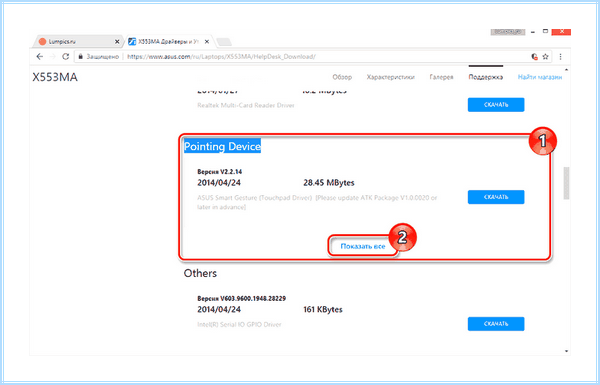
Task: Close the Lumpics.ru tab
Action: tap(117, 41)
